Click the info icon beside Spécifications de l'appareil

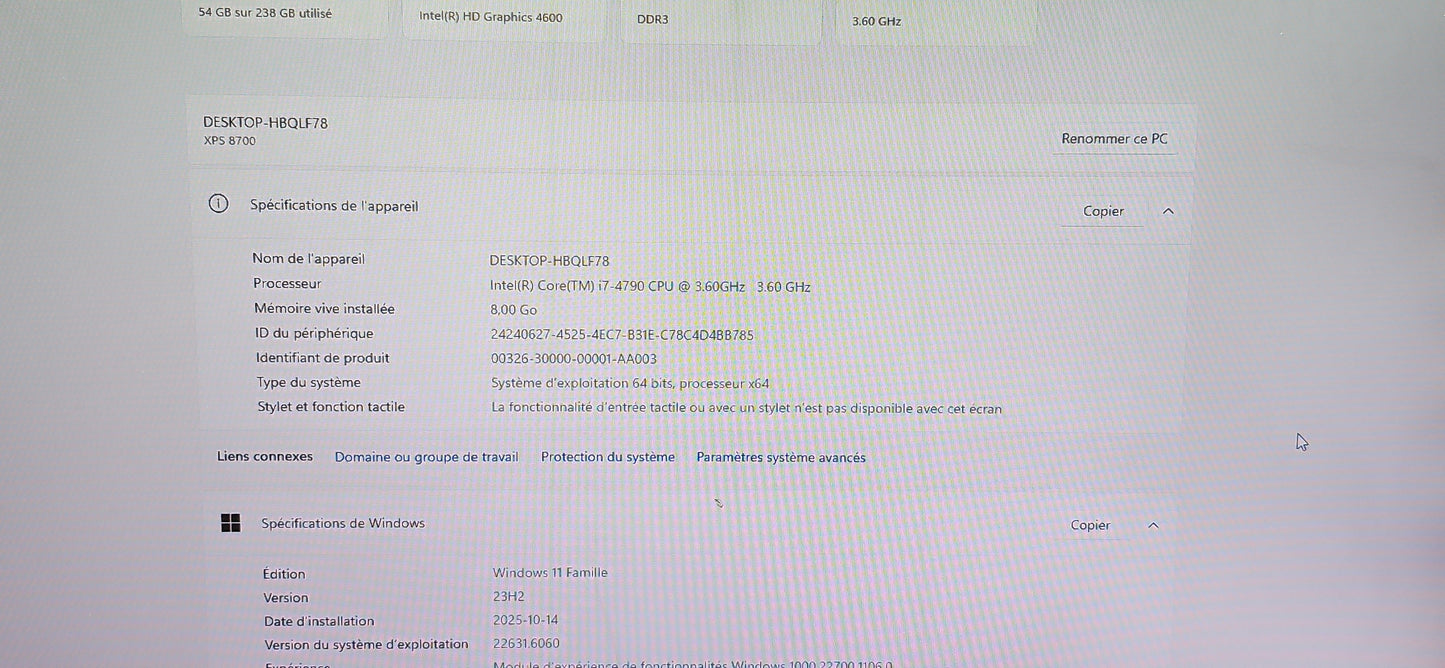click(218, 203)
